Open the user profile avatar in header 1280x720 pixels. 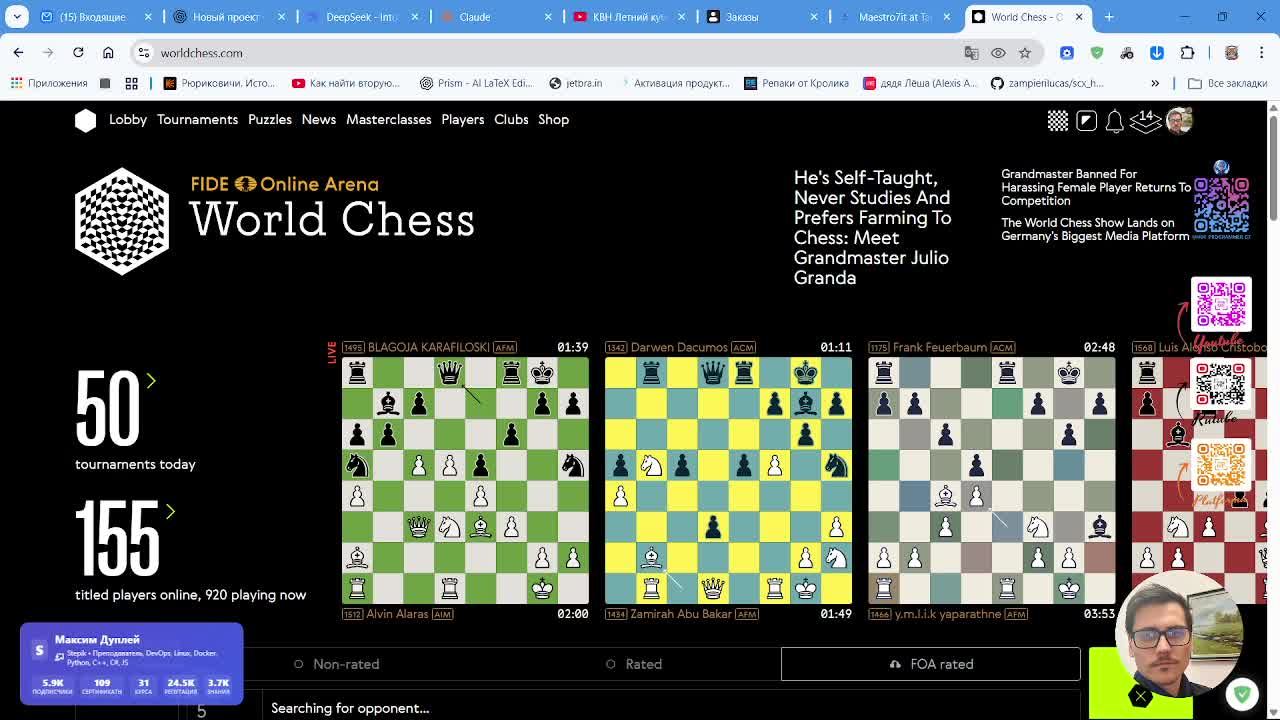tap(1180, 120)
